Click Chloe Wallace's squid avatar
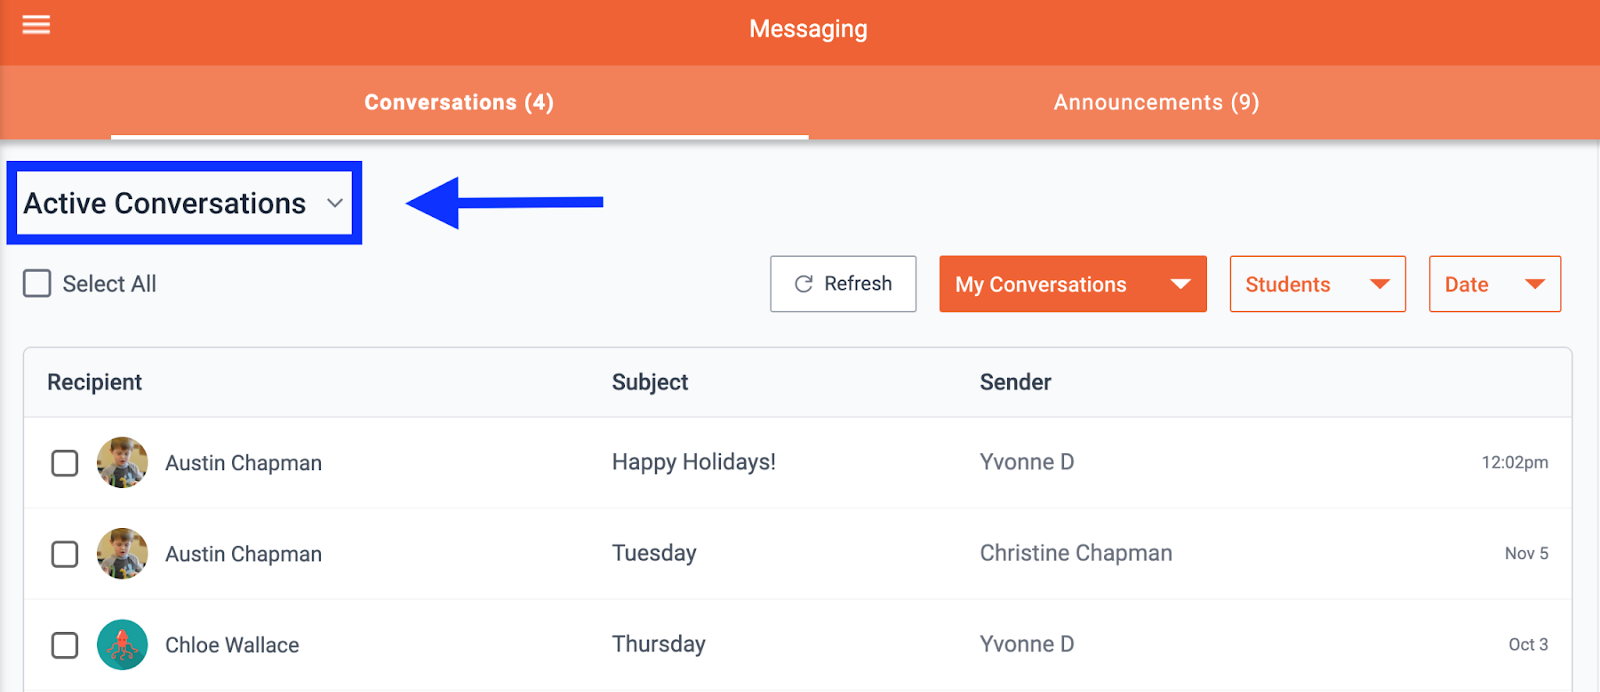 122,645
